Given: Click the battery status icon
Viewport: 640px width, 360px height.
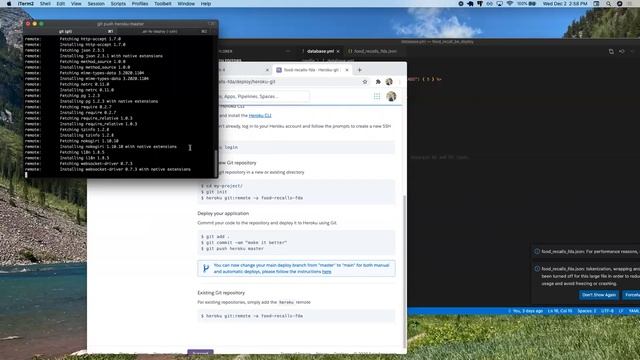Looking at the screenshot, I should coord(532,4).
